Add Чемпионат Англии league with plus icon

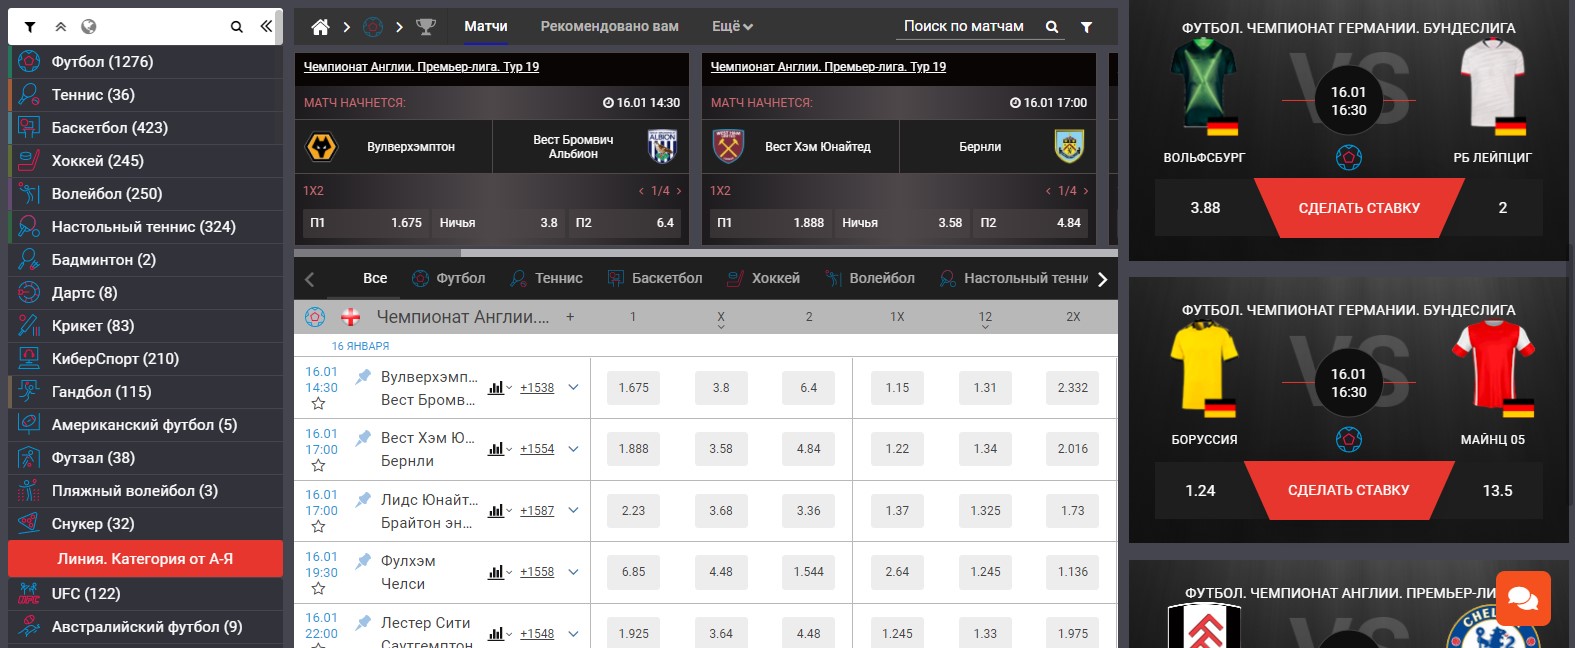point(570,317)
